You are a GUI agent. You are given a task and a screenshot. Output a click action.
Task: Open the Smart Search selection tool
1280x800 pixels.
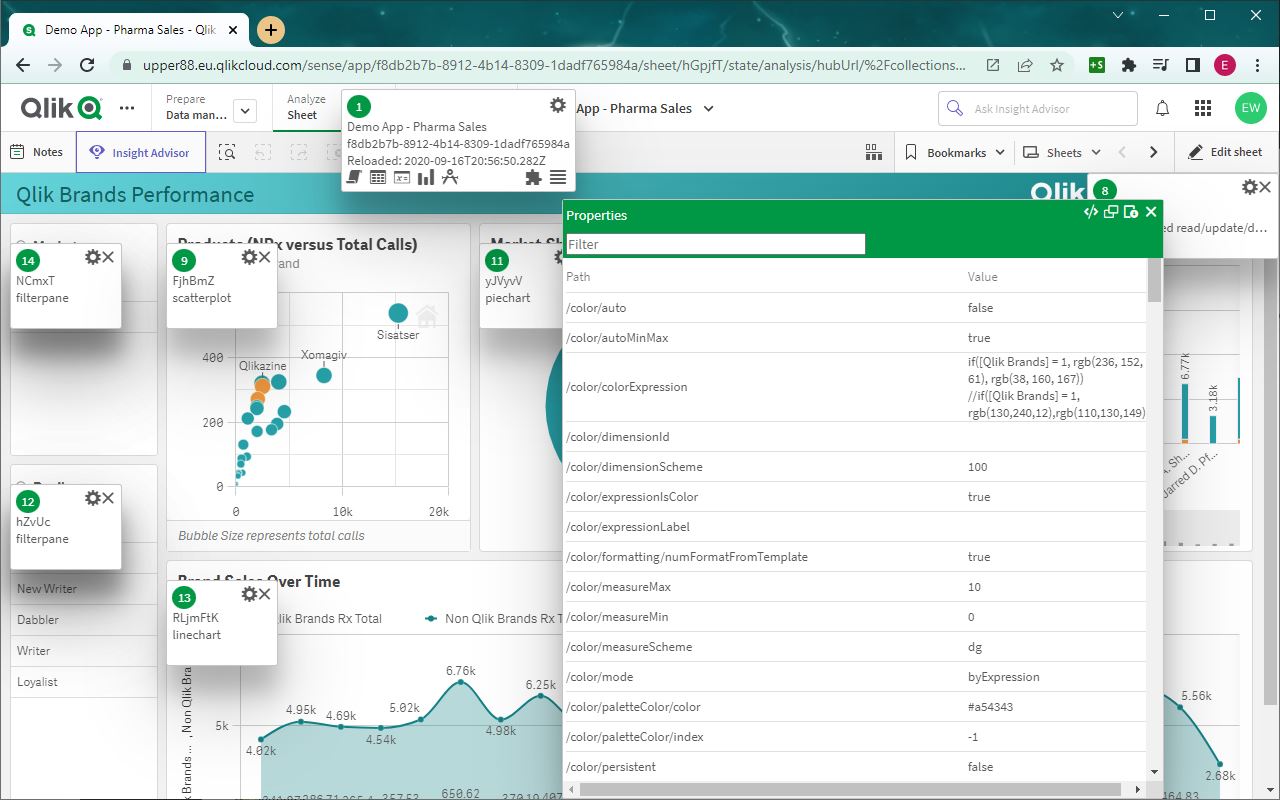[228, 152]
